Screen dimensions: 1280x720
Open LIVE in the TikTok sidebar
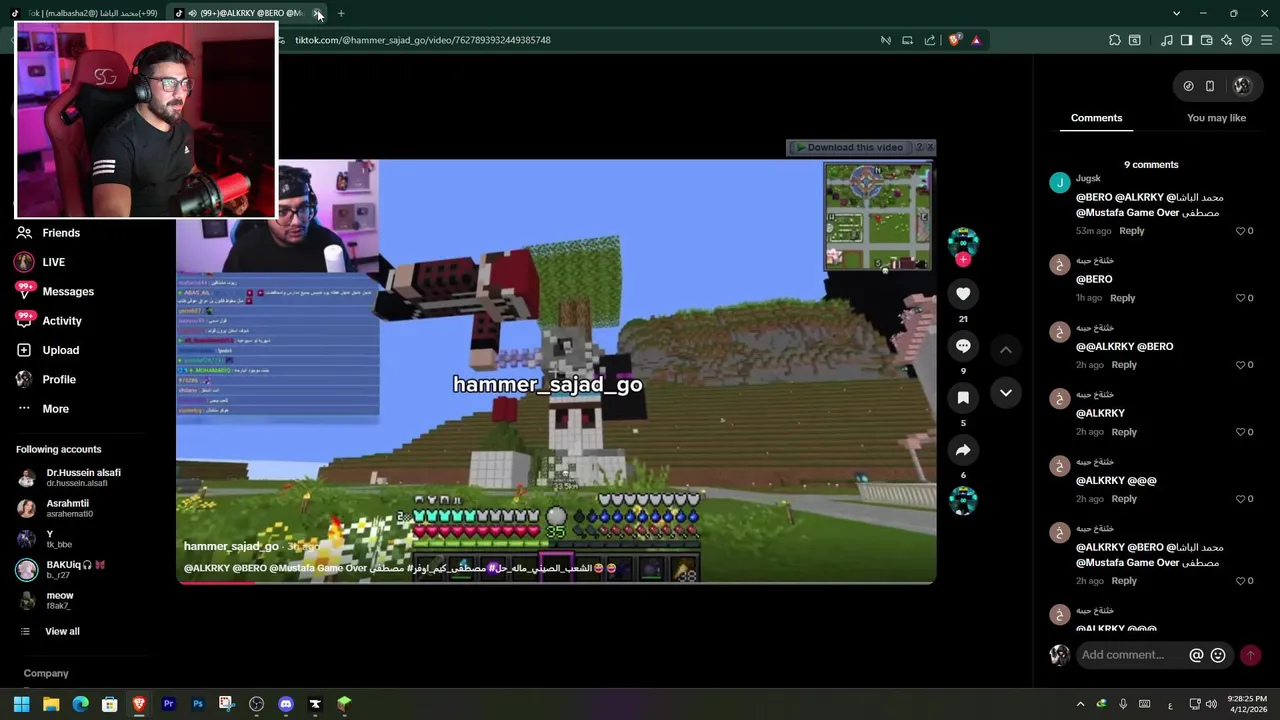tap(53, 262)
